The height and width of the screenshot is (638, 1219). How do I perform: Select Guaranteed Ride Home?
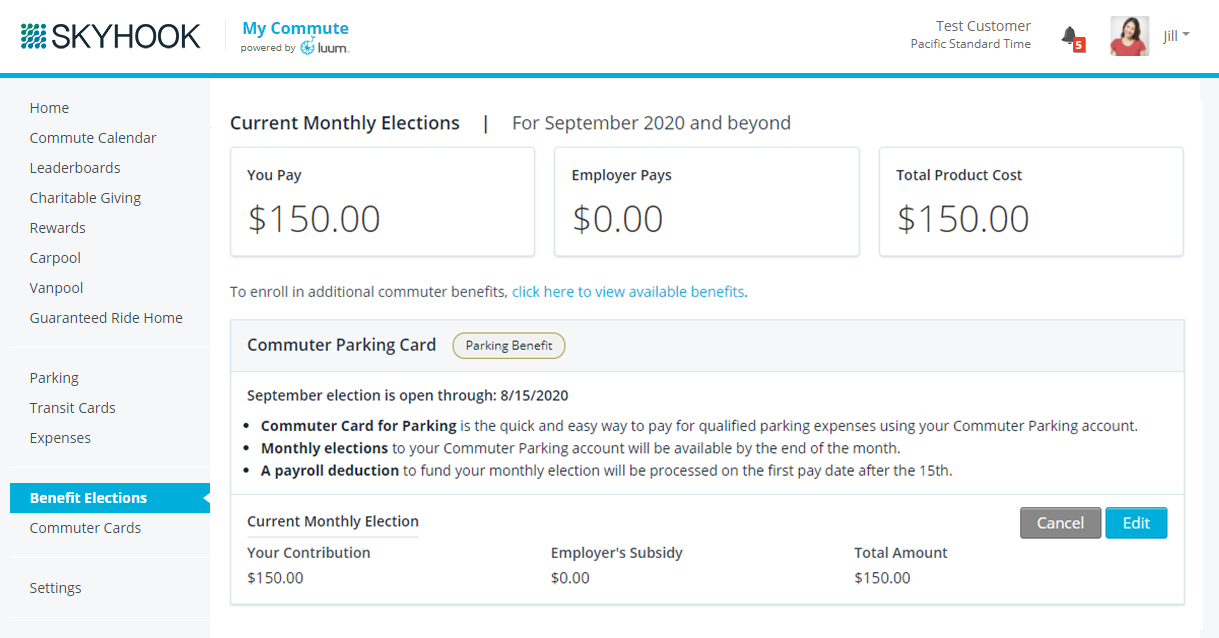(x=106, y=318)
